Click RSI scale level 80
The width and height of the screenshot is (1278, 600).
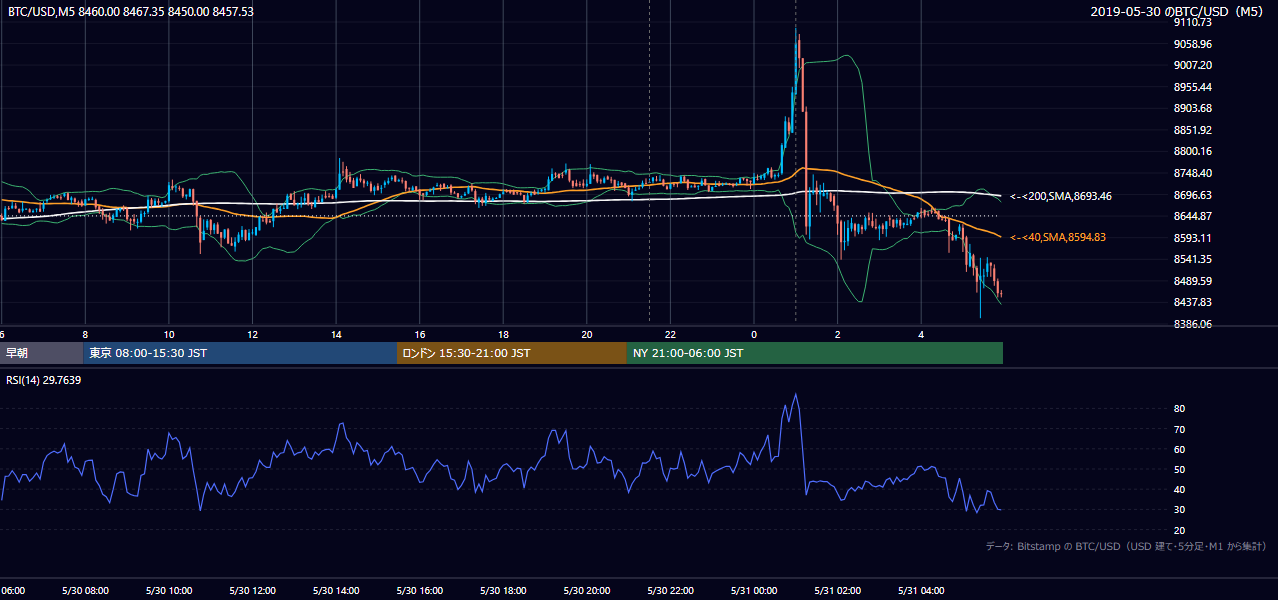point(1179,409)
